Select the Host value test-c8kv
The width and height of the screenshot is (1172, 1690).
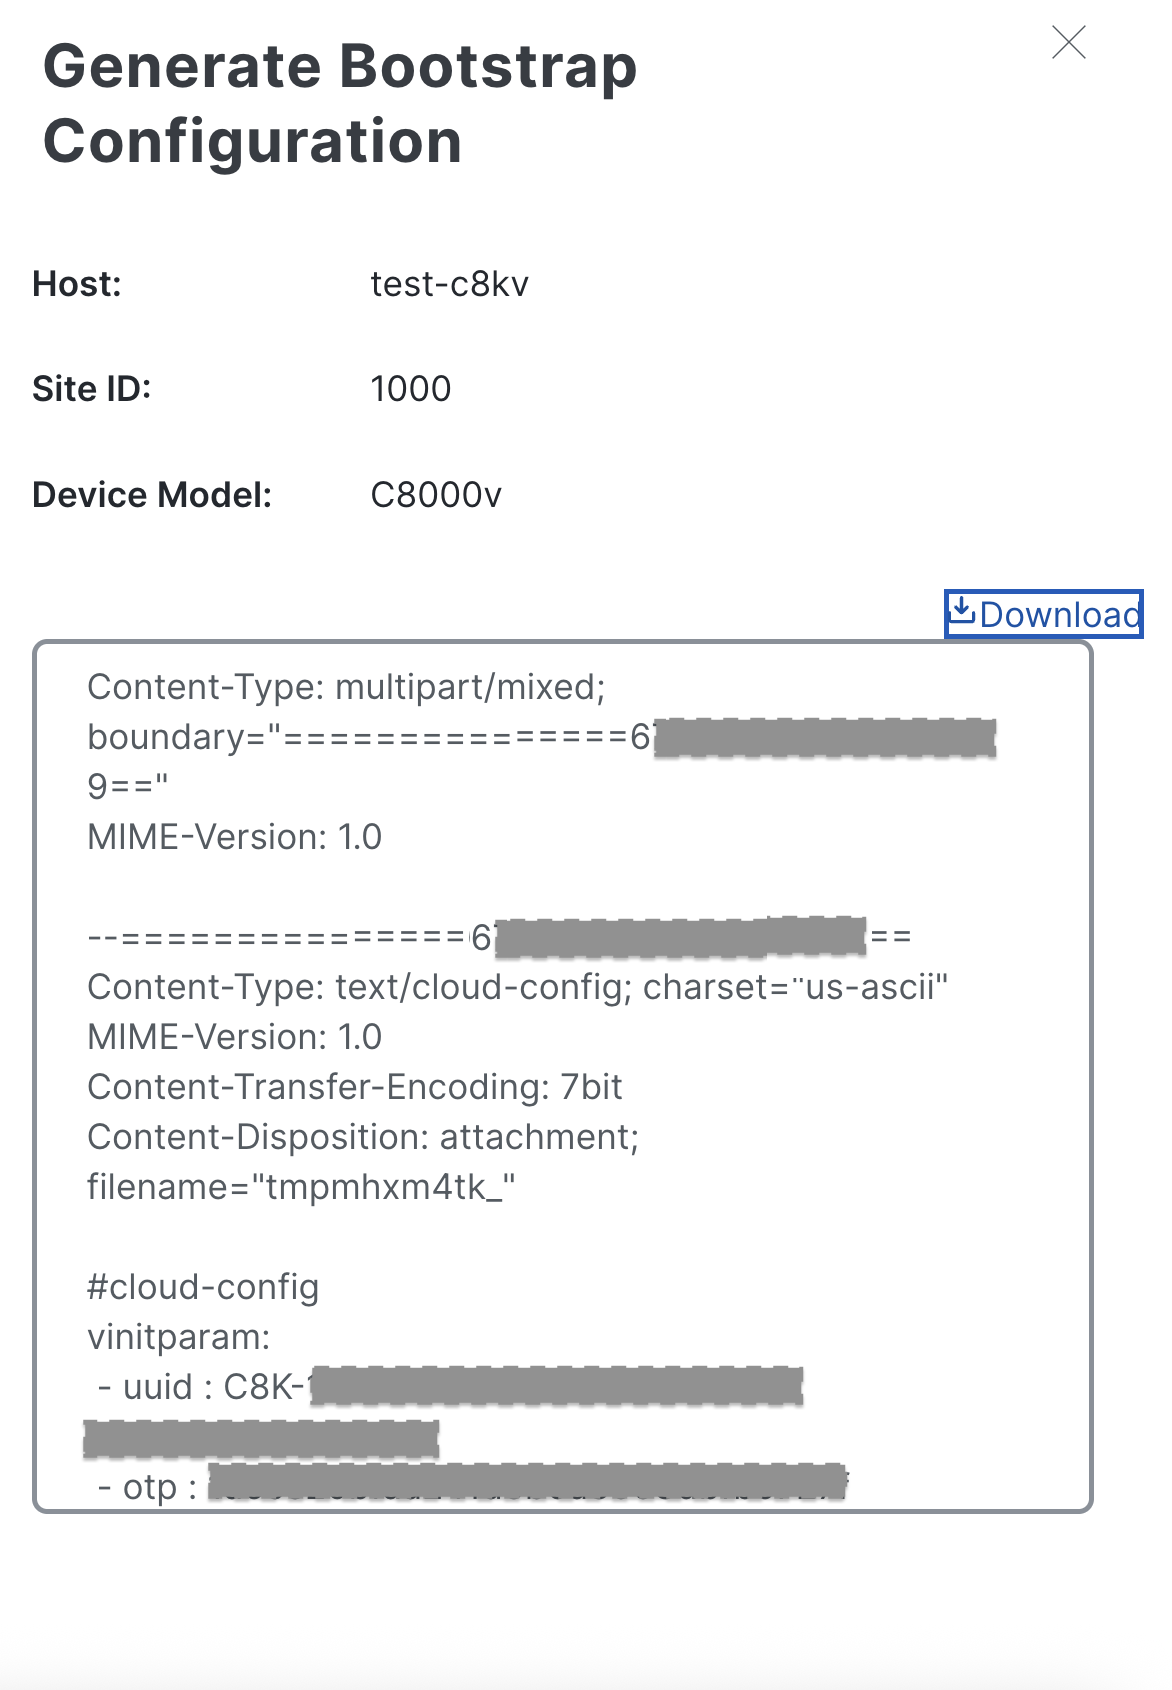pos(450,284)
